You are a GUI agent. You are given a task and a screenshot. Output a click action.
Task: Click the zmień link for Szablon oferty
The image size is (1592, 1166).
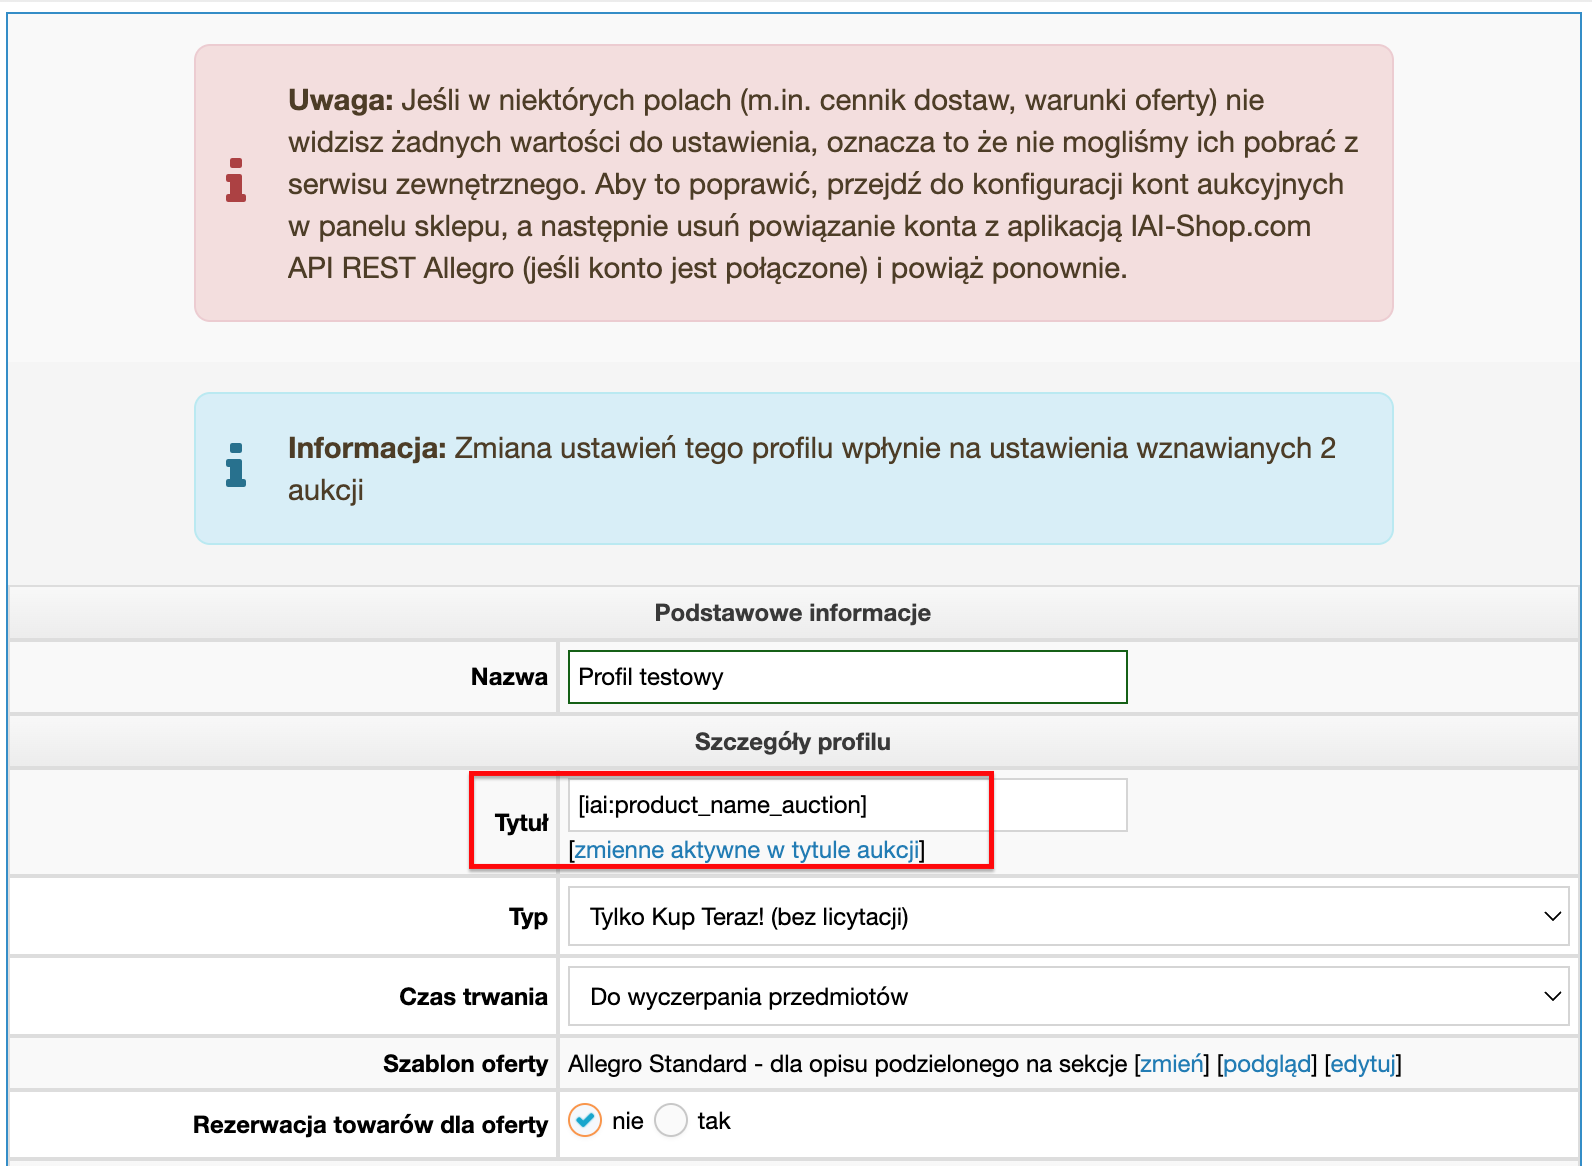pos(1172,1064)
